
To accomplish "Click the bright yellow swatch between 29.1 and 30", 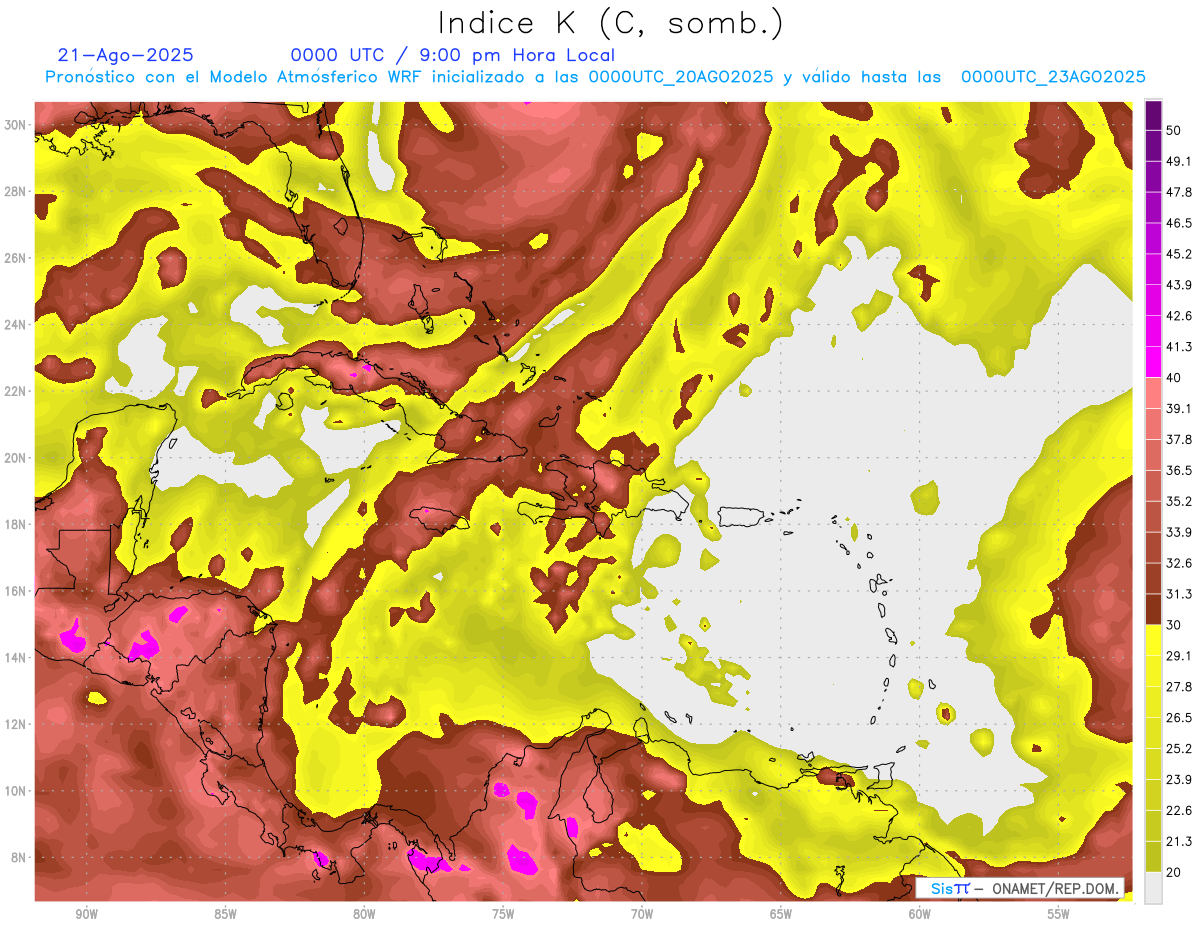I will [x=1153, y=640].
